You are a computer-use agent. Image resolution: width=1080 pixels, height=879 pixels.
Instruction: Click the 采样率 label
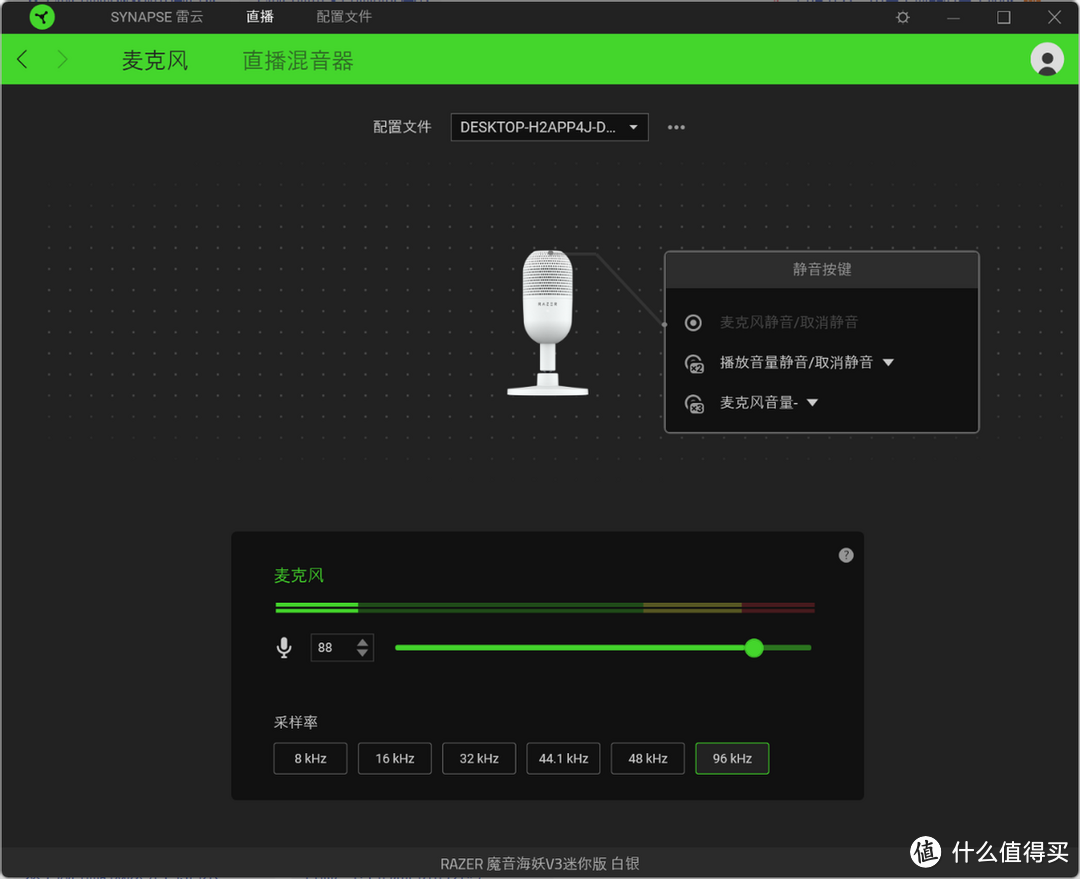pos(296,722)
